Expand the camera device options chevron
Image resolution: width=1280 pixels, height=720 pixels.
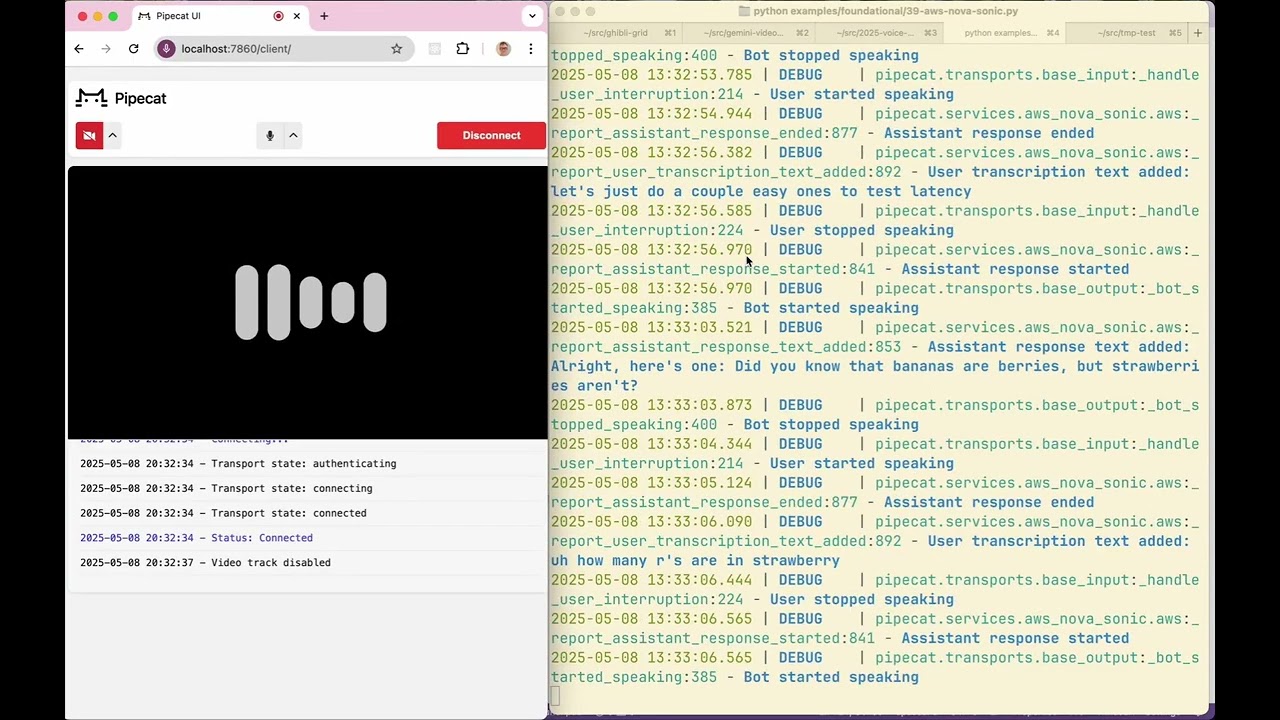click(113, 136)
